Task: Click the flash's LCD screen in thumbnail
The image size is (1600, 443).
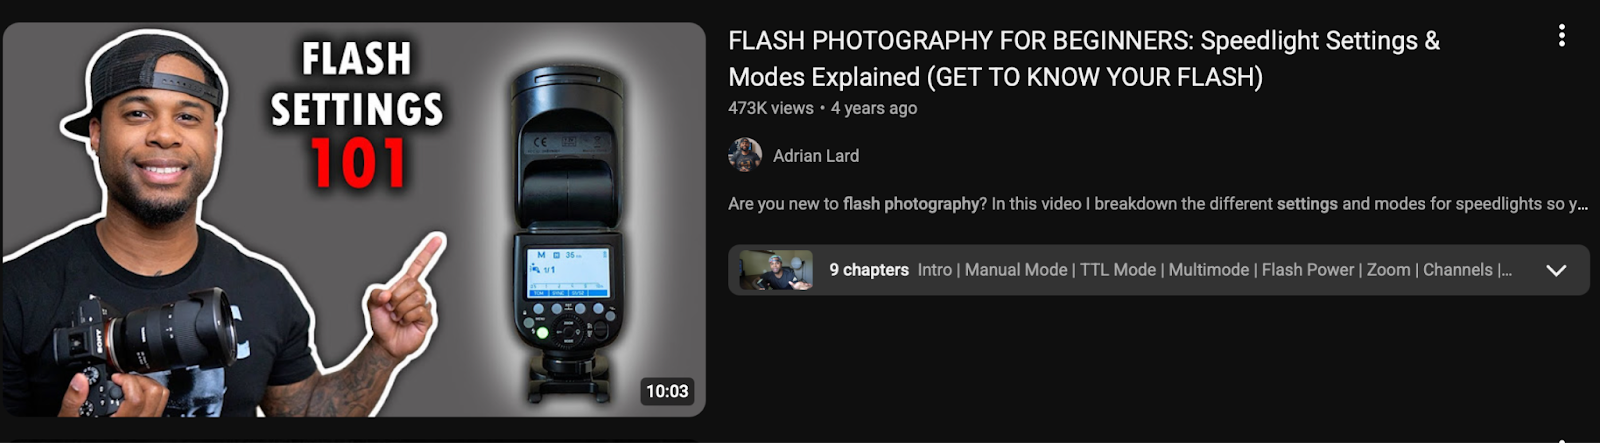Action: [x=567, y=270]
